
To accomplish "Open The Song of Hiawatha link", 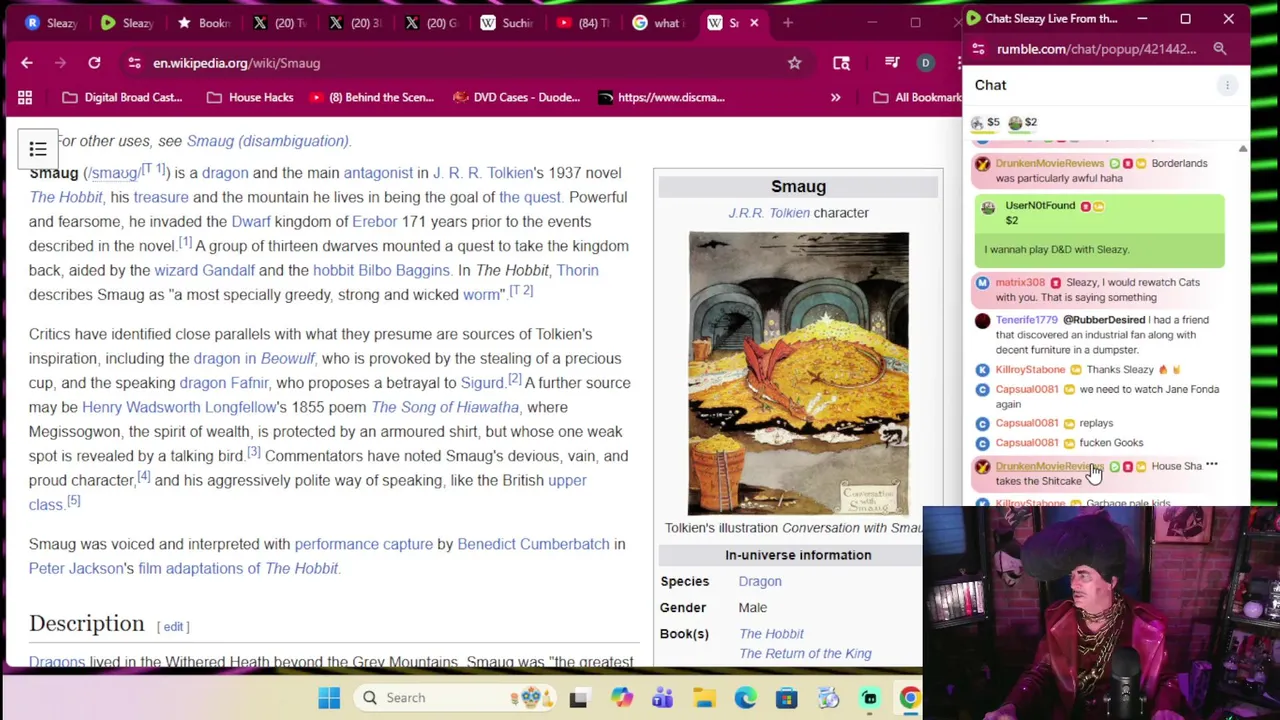I will 445,407.
